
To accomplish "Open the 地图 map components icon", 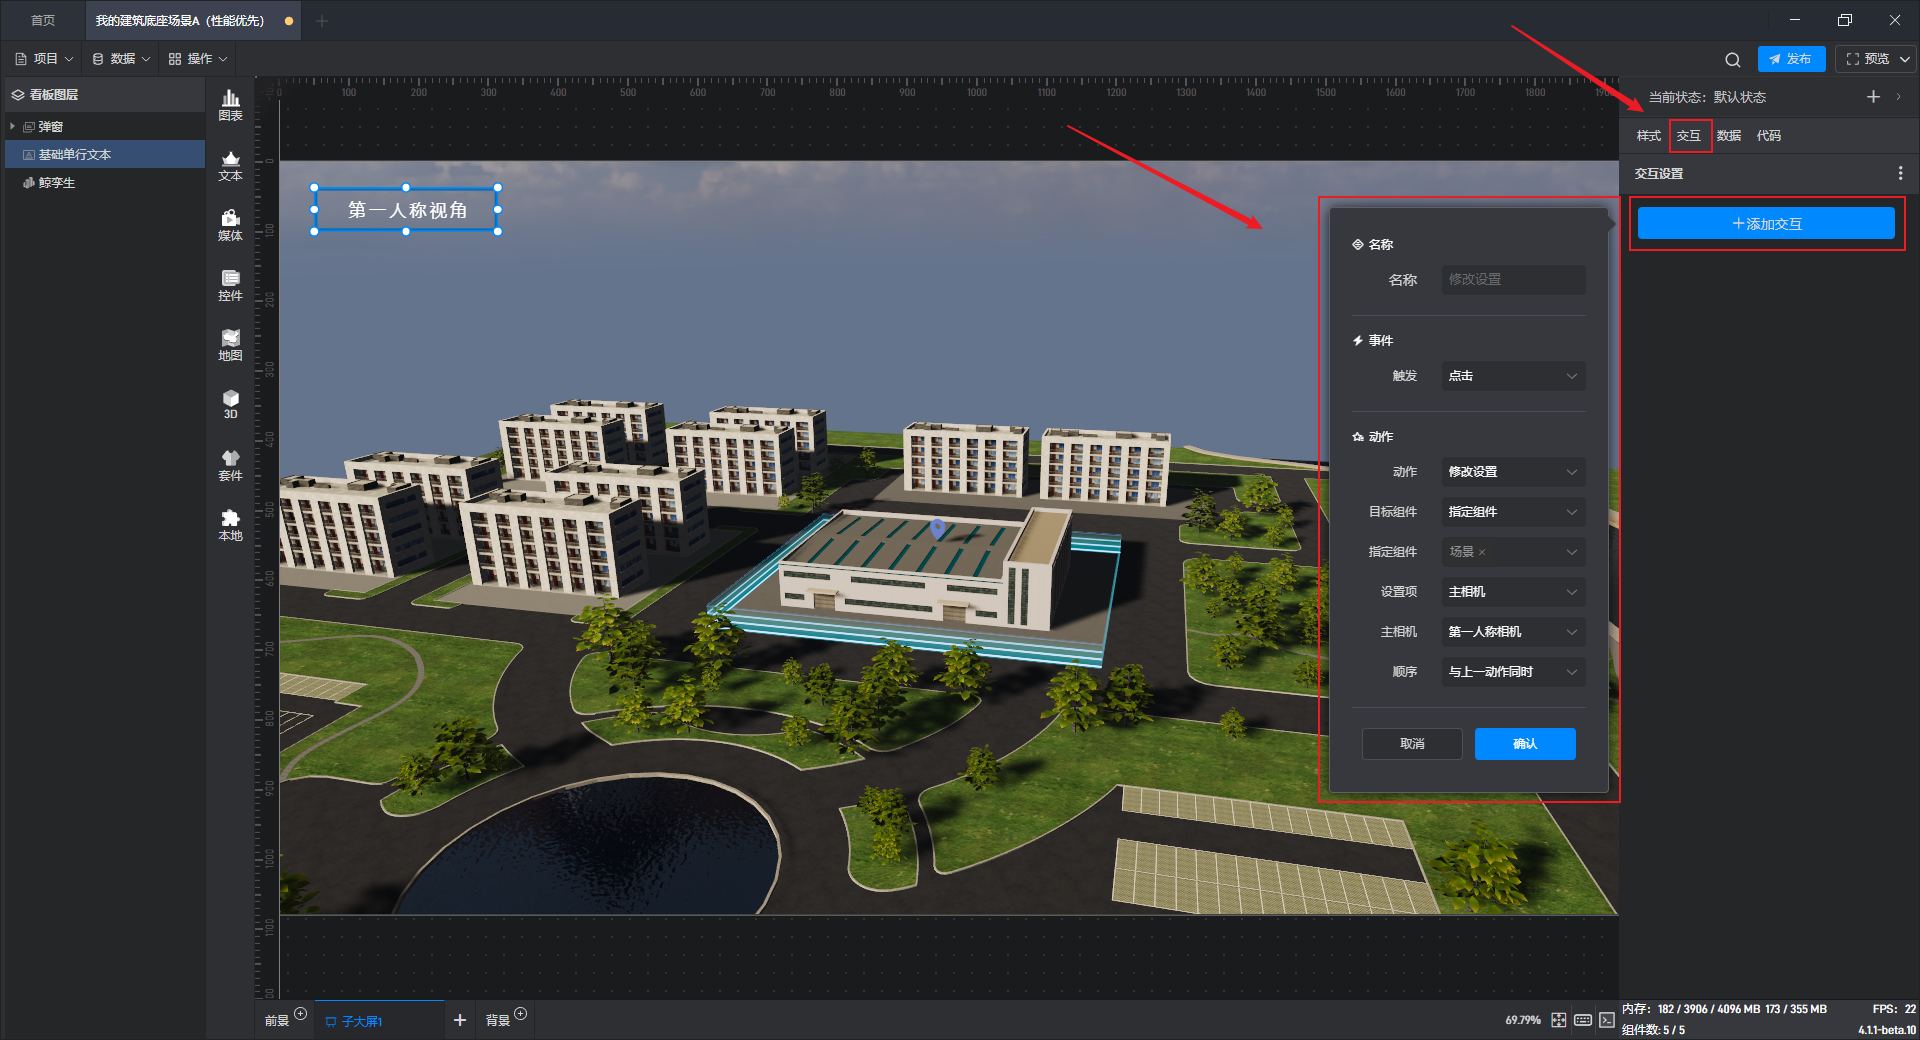I will pyautogui.click(x=230, y=345).
